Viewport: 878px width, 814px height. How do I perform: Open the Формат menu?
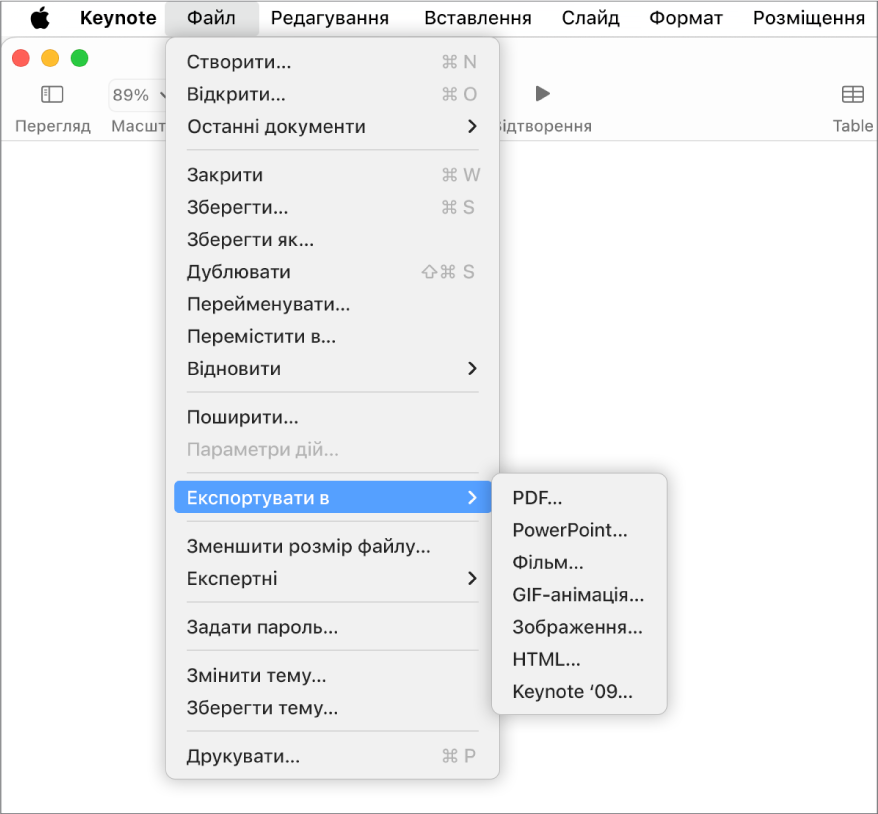coord(685,18)
